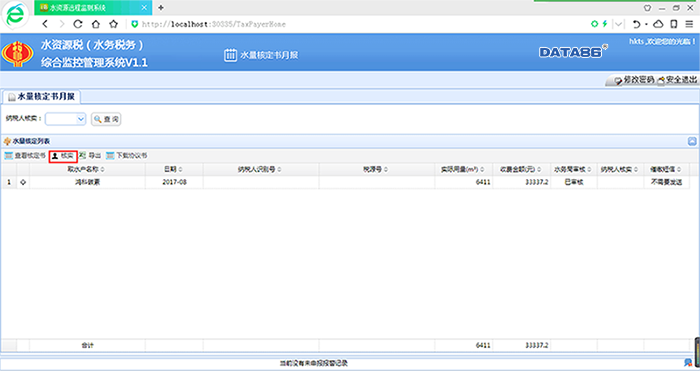Click 修改密码 to change the password
The height and width of the screenshot is (371, 700).
[x=634, y=80]
